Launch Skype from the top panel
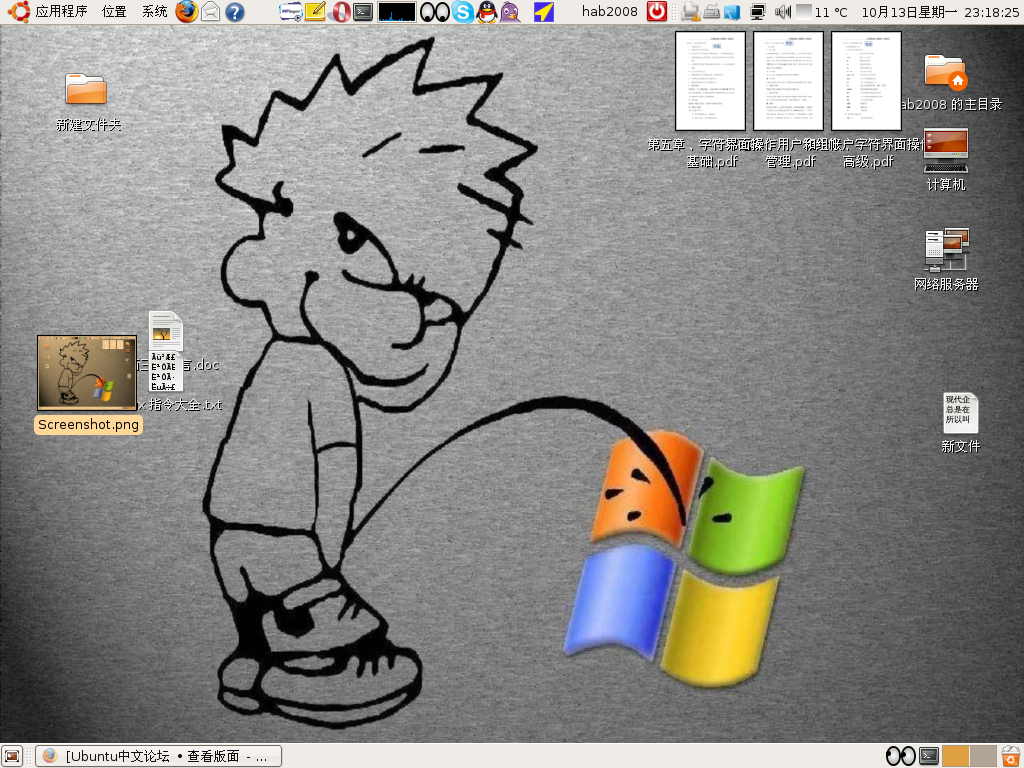 pos(463,12)
